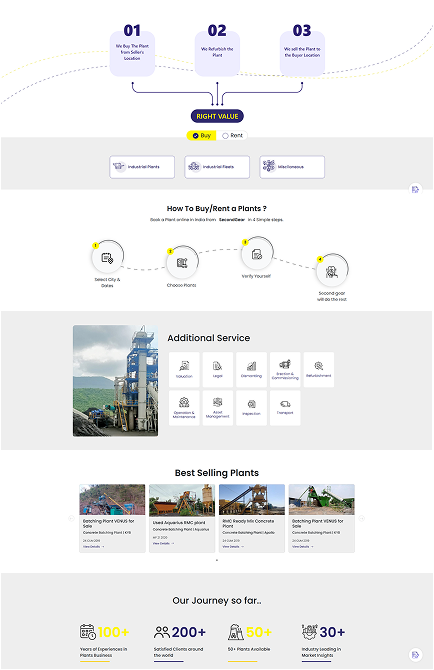Select the Rent radio option

coord(232,135)
